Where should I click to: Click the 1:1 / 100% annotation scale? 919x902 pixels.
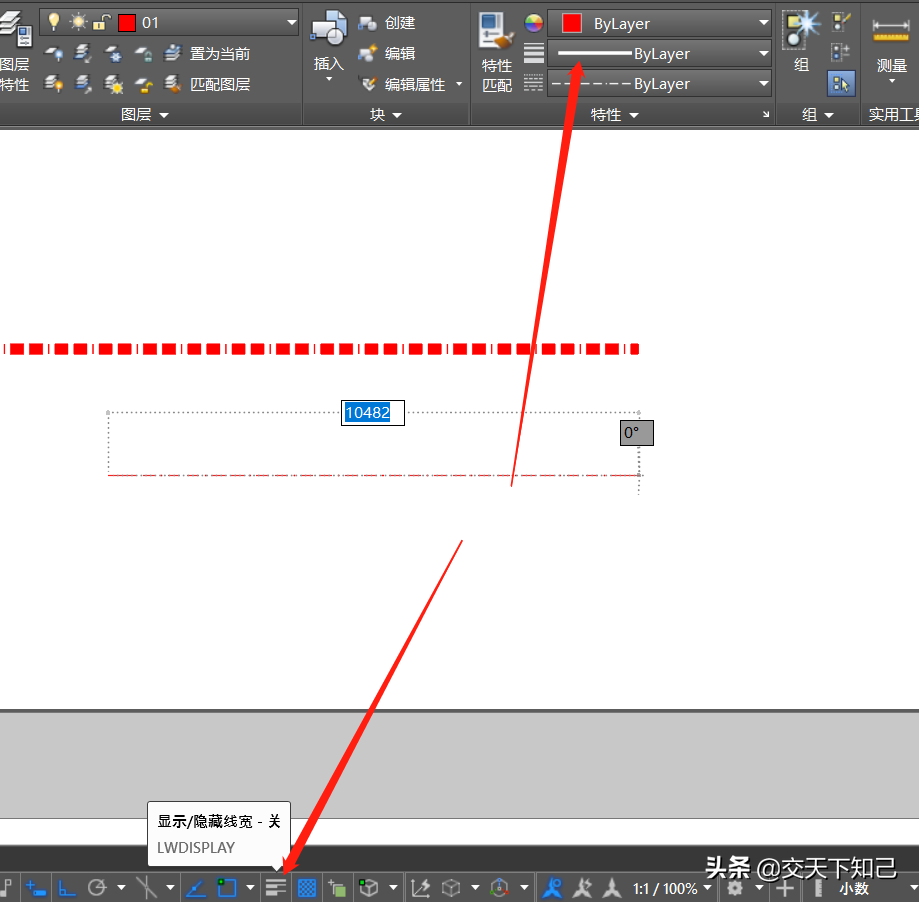tap(665, 888)
